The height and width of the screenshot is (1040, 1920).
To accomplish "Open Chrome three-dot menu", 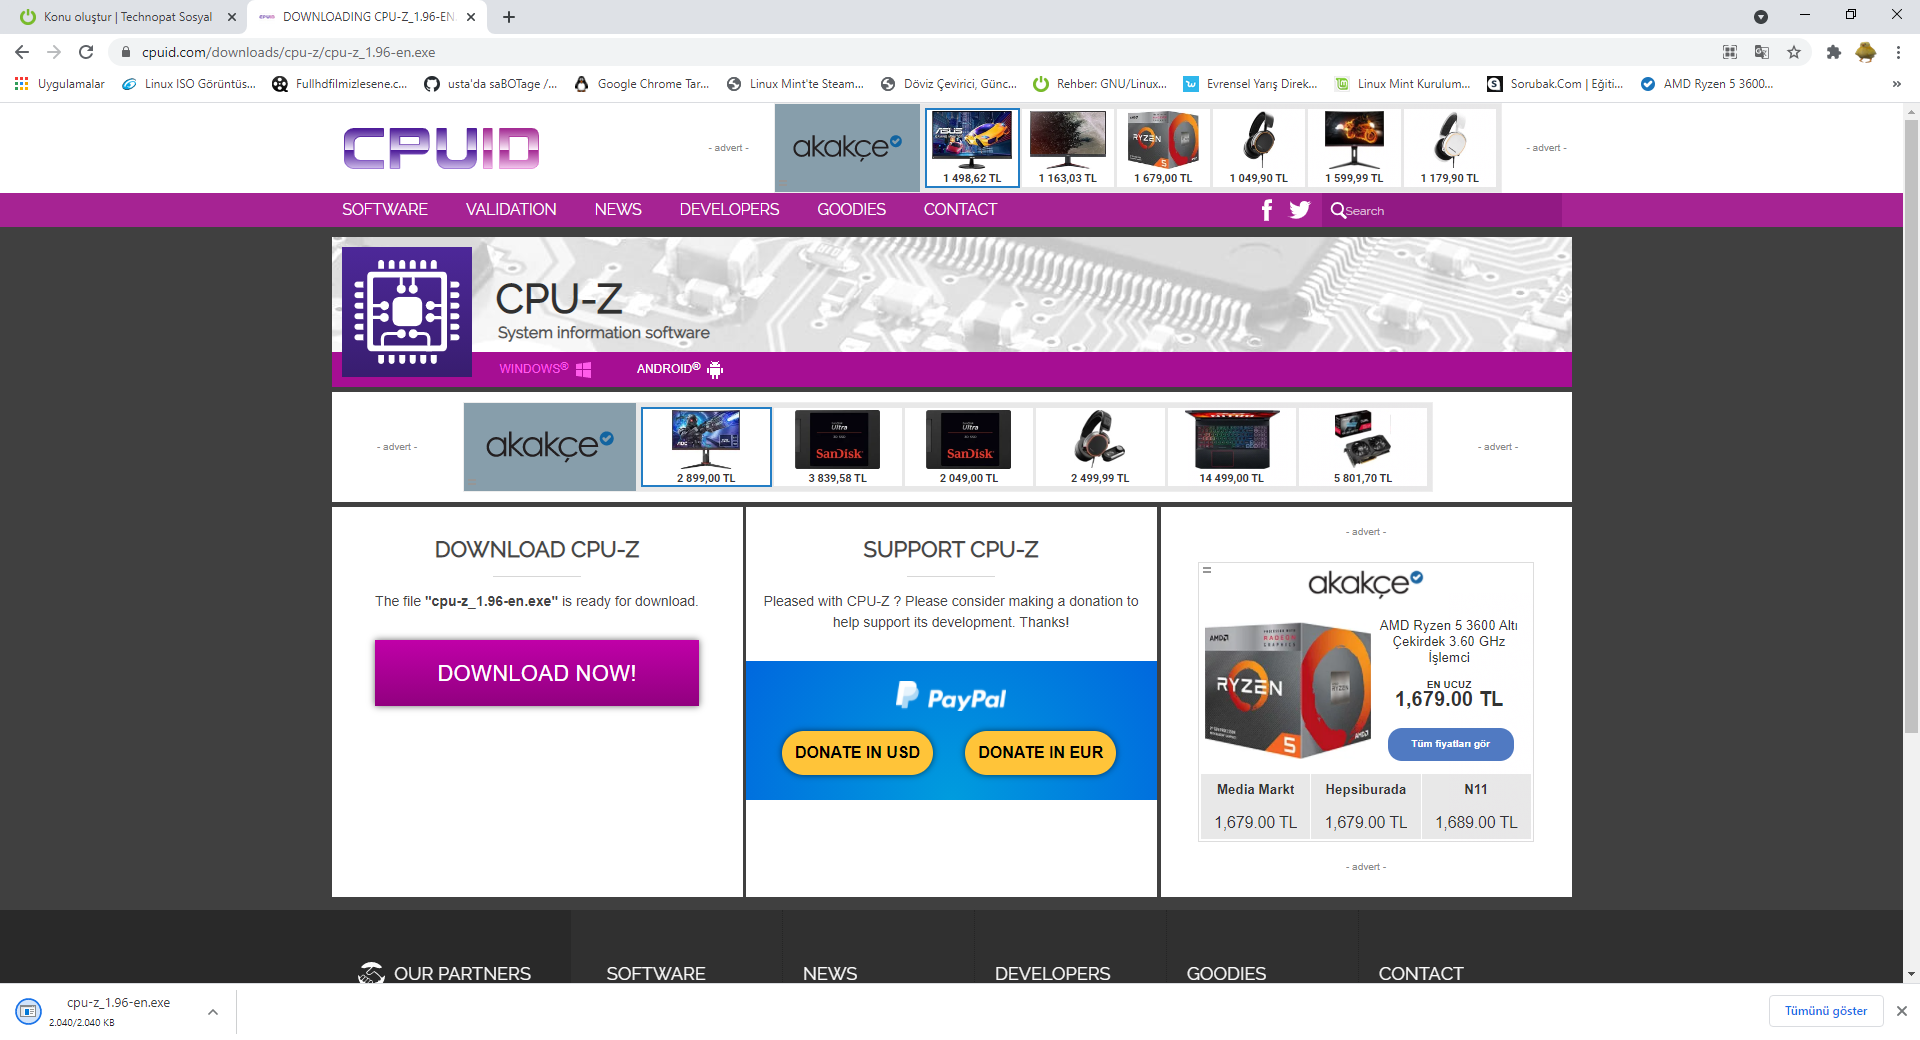I will tap(1898, 52).
